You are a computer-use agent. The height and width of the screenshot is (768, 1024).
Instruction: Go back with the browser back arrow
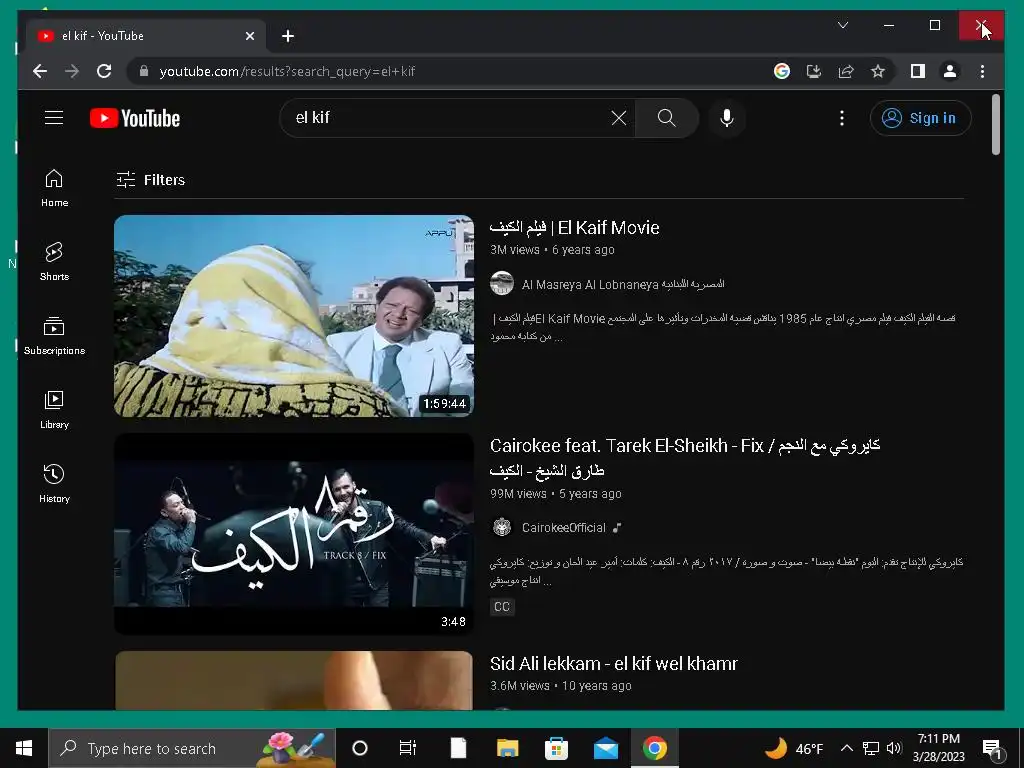tap(40, 71)
